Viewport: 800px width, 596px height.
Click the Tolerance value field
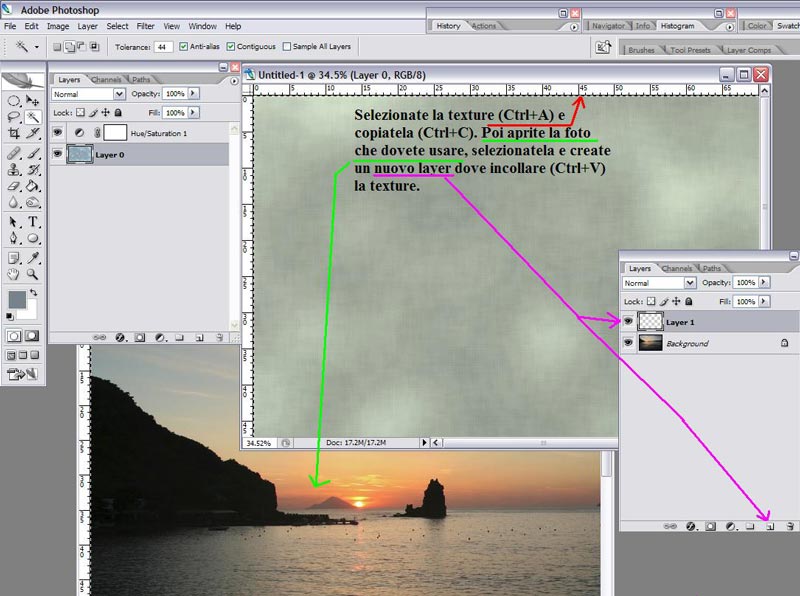click(163, 47)
